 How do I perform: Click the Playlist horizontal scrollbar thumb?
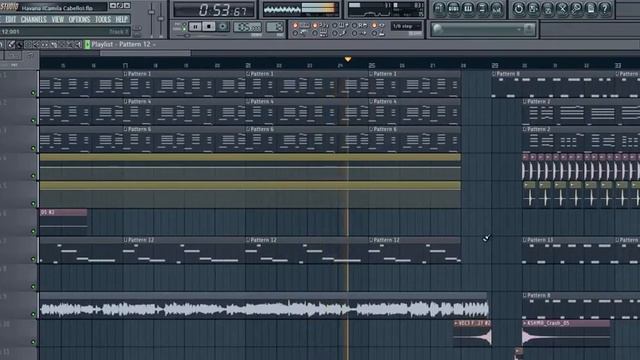145,53
